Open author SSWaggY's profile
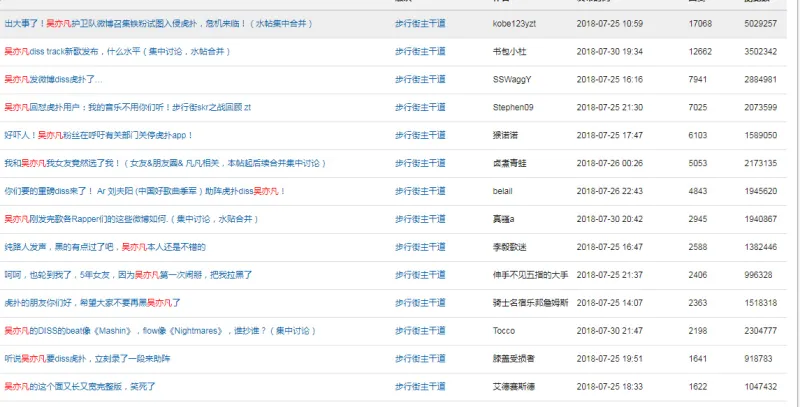800x407 pixels. (x=512, y=78)
